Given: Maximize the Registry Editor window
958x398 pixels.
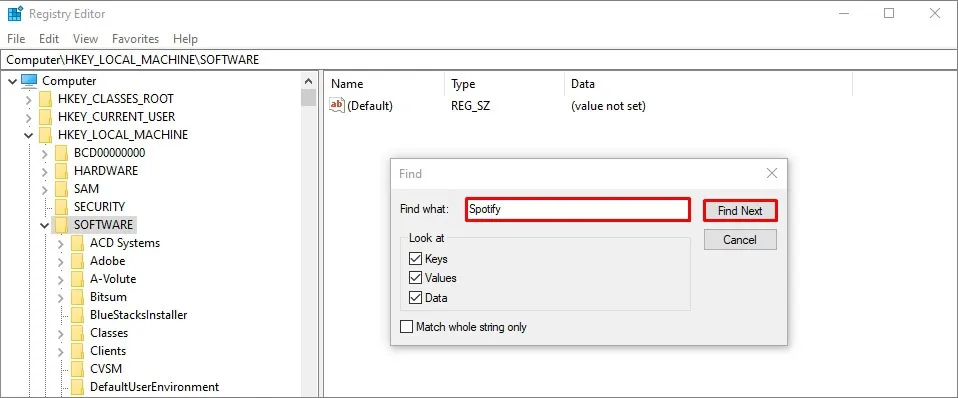Looking at the screenshot, I should point(889,13).
